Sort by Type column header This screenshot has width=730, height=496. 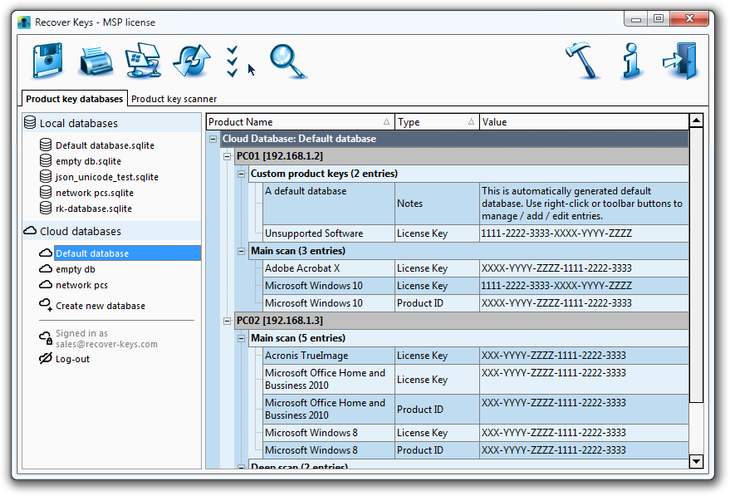pos(437,122)
